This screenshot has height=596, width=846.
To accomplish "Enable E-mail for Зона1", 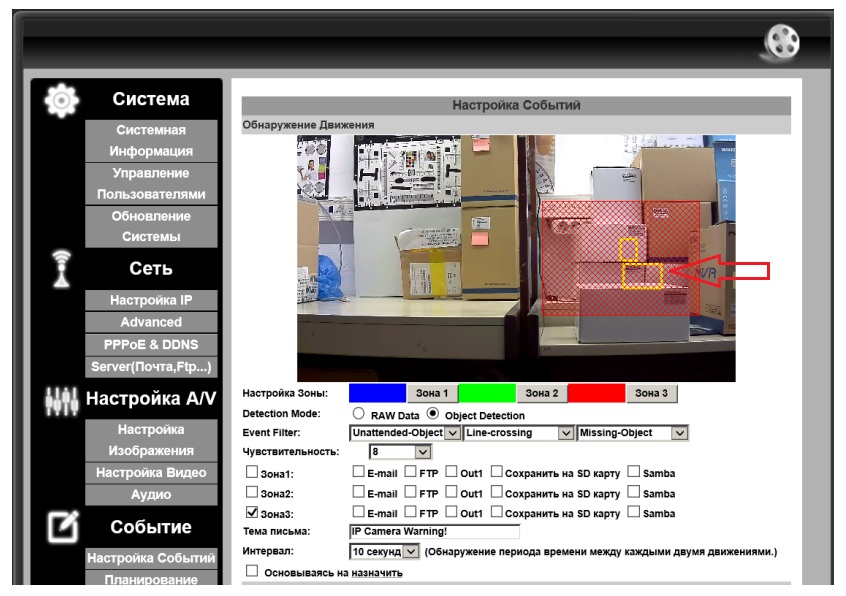I will pyautogui.click(x=358, y=472).
